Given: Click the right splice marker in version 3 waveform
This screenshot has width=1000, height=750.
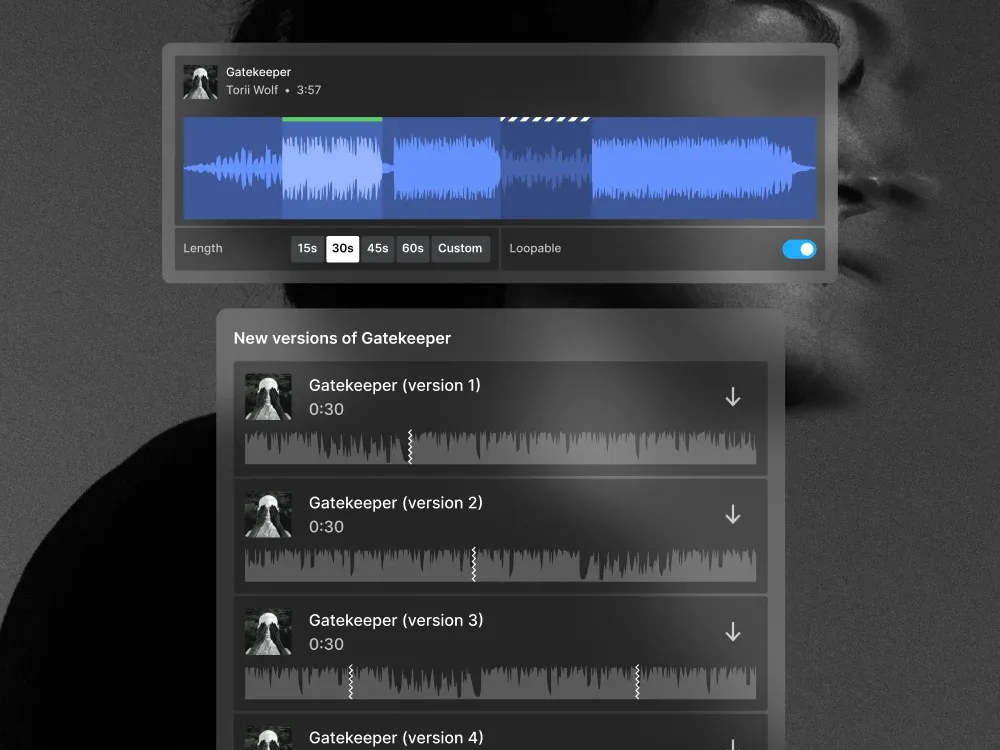Looking at the screenshot, I should (637, 682).
